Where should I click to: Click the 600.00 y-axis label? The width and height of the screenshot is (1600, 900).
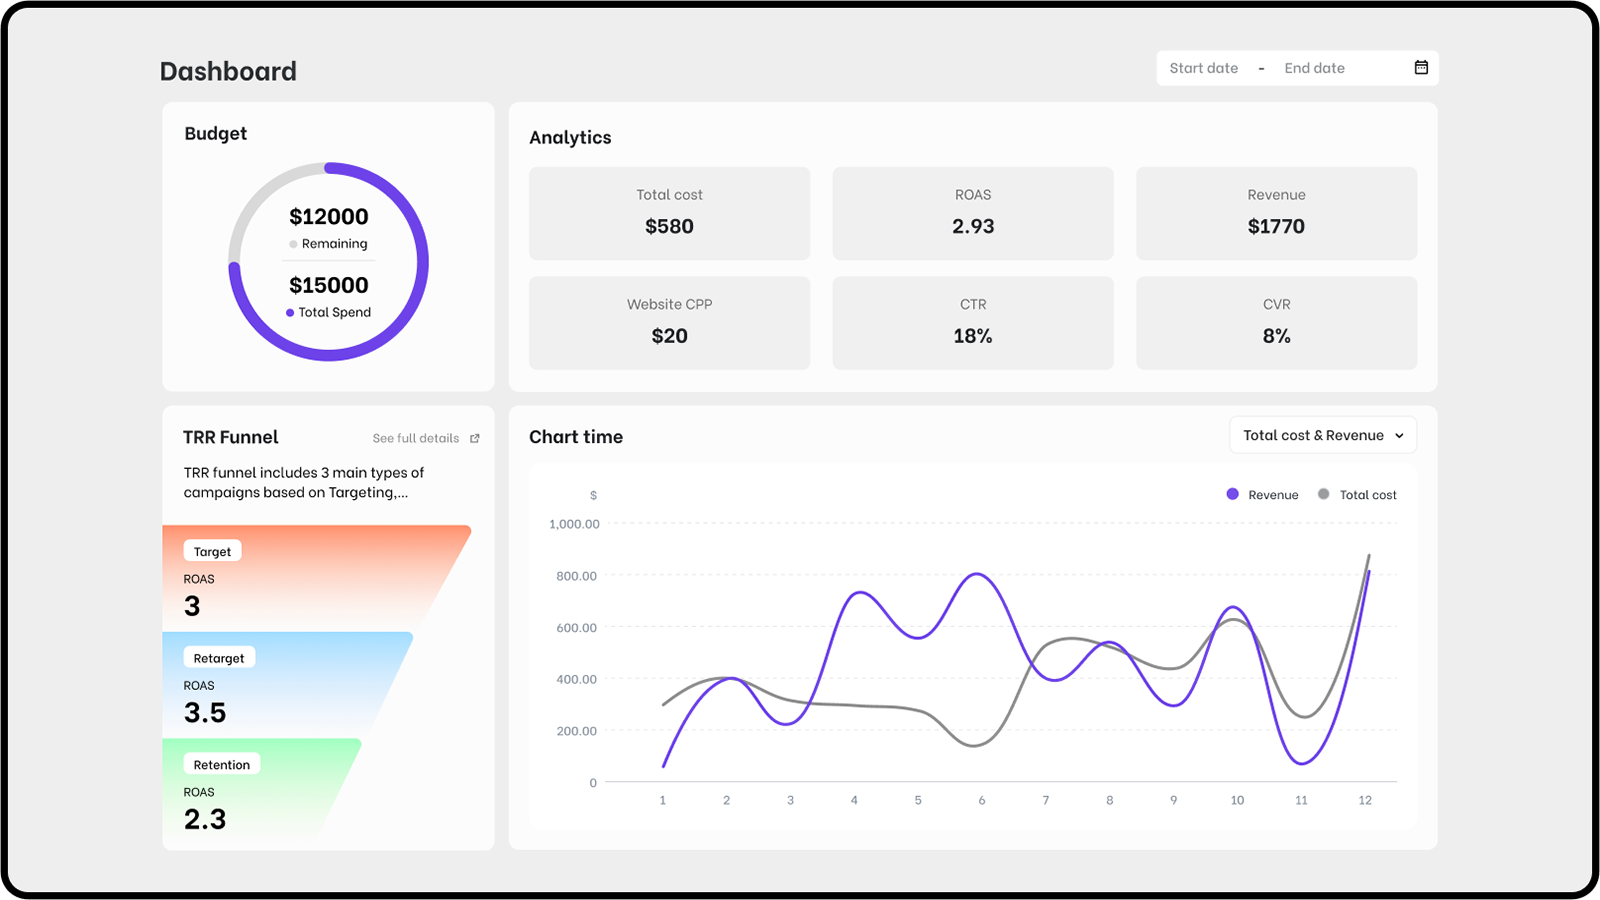click(576, 628)
